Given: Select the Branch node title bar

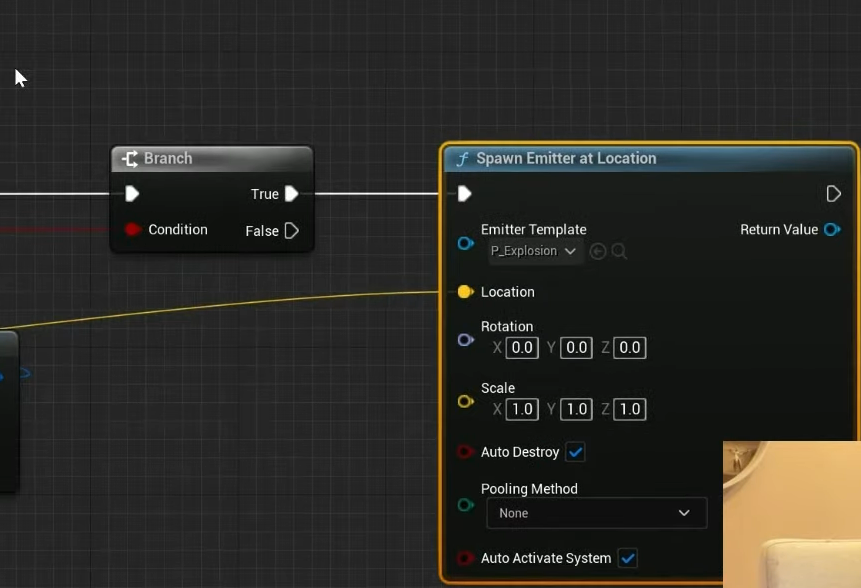Looking at the screenshot, I should point(211,158).
